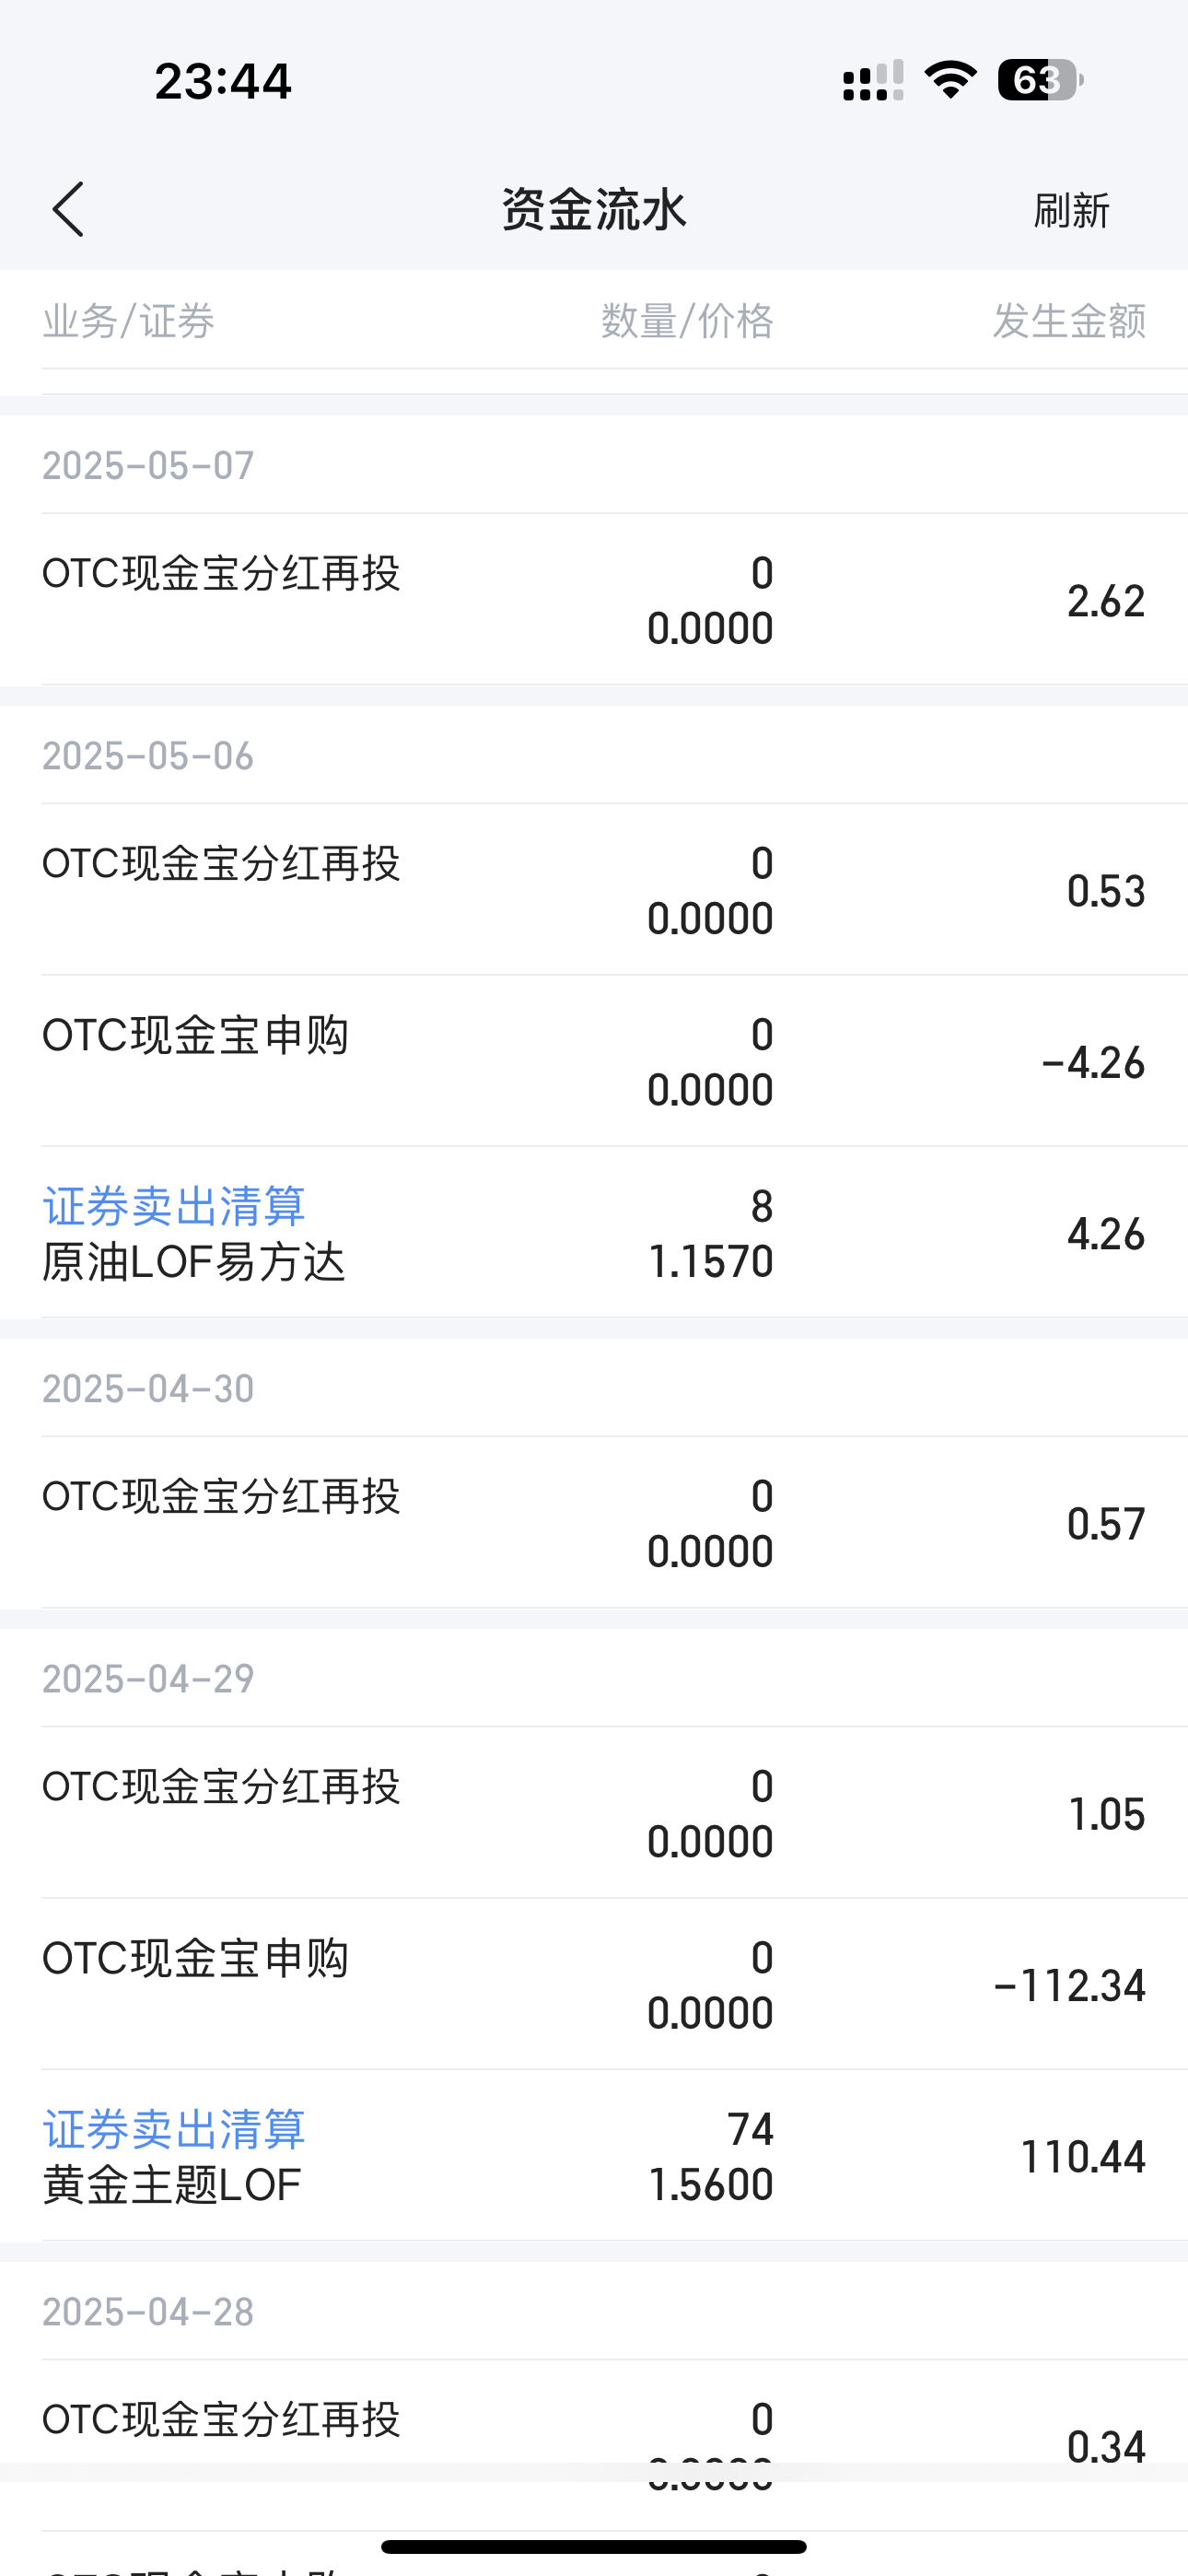1188x2576 pixels.
Task: Tap the battery indicator icon
Action: [1040, 80]
